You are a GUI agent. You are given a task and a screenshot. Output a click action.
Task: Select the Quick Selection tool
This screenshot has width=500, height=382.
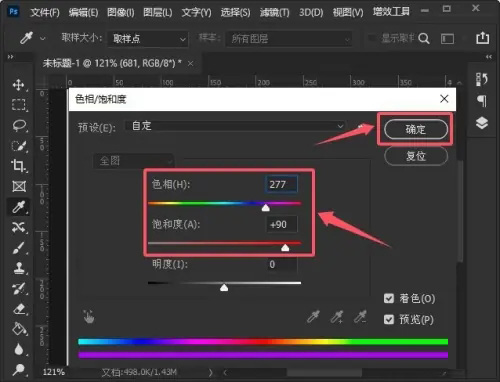(x=18, y=146)
